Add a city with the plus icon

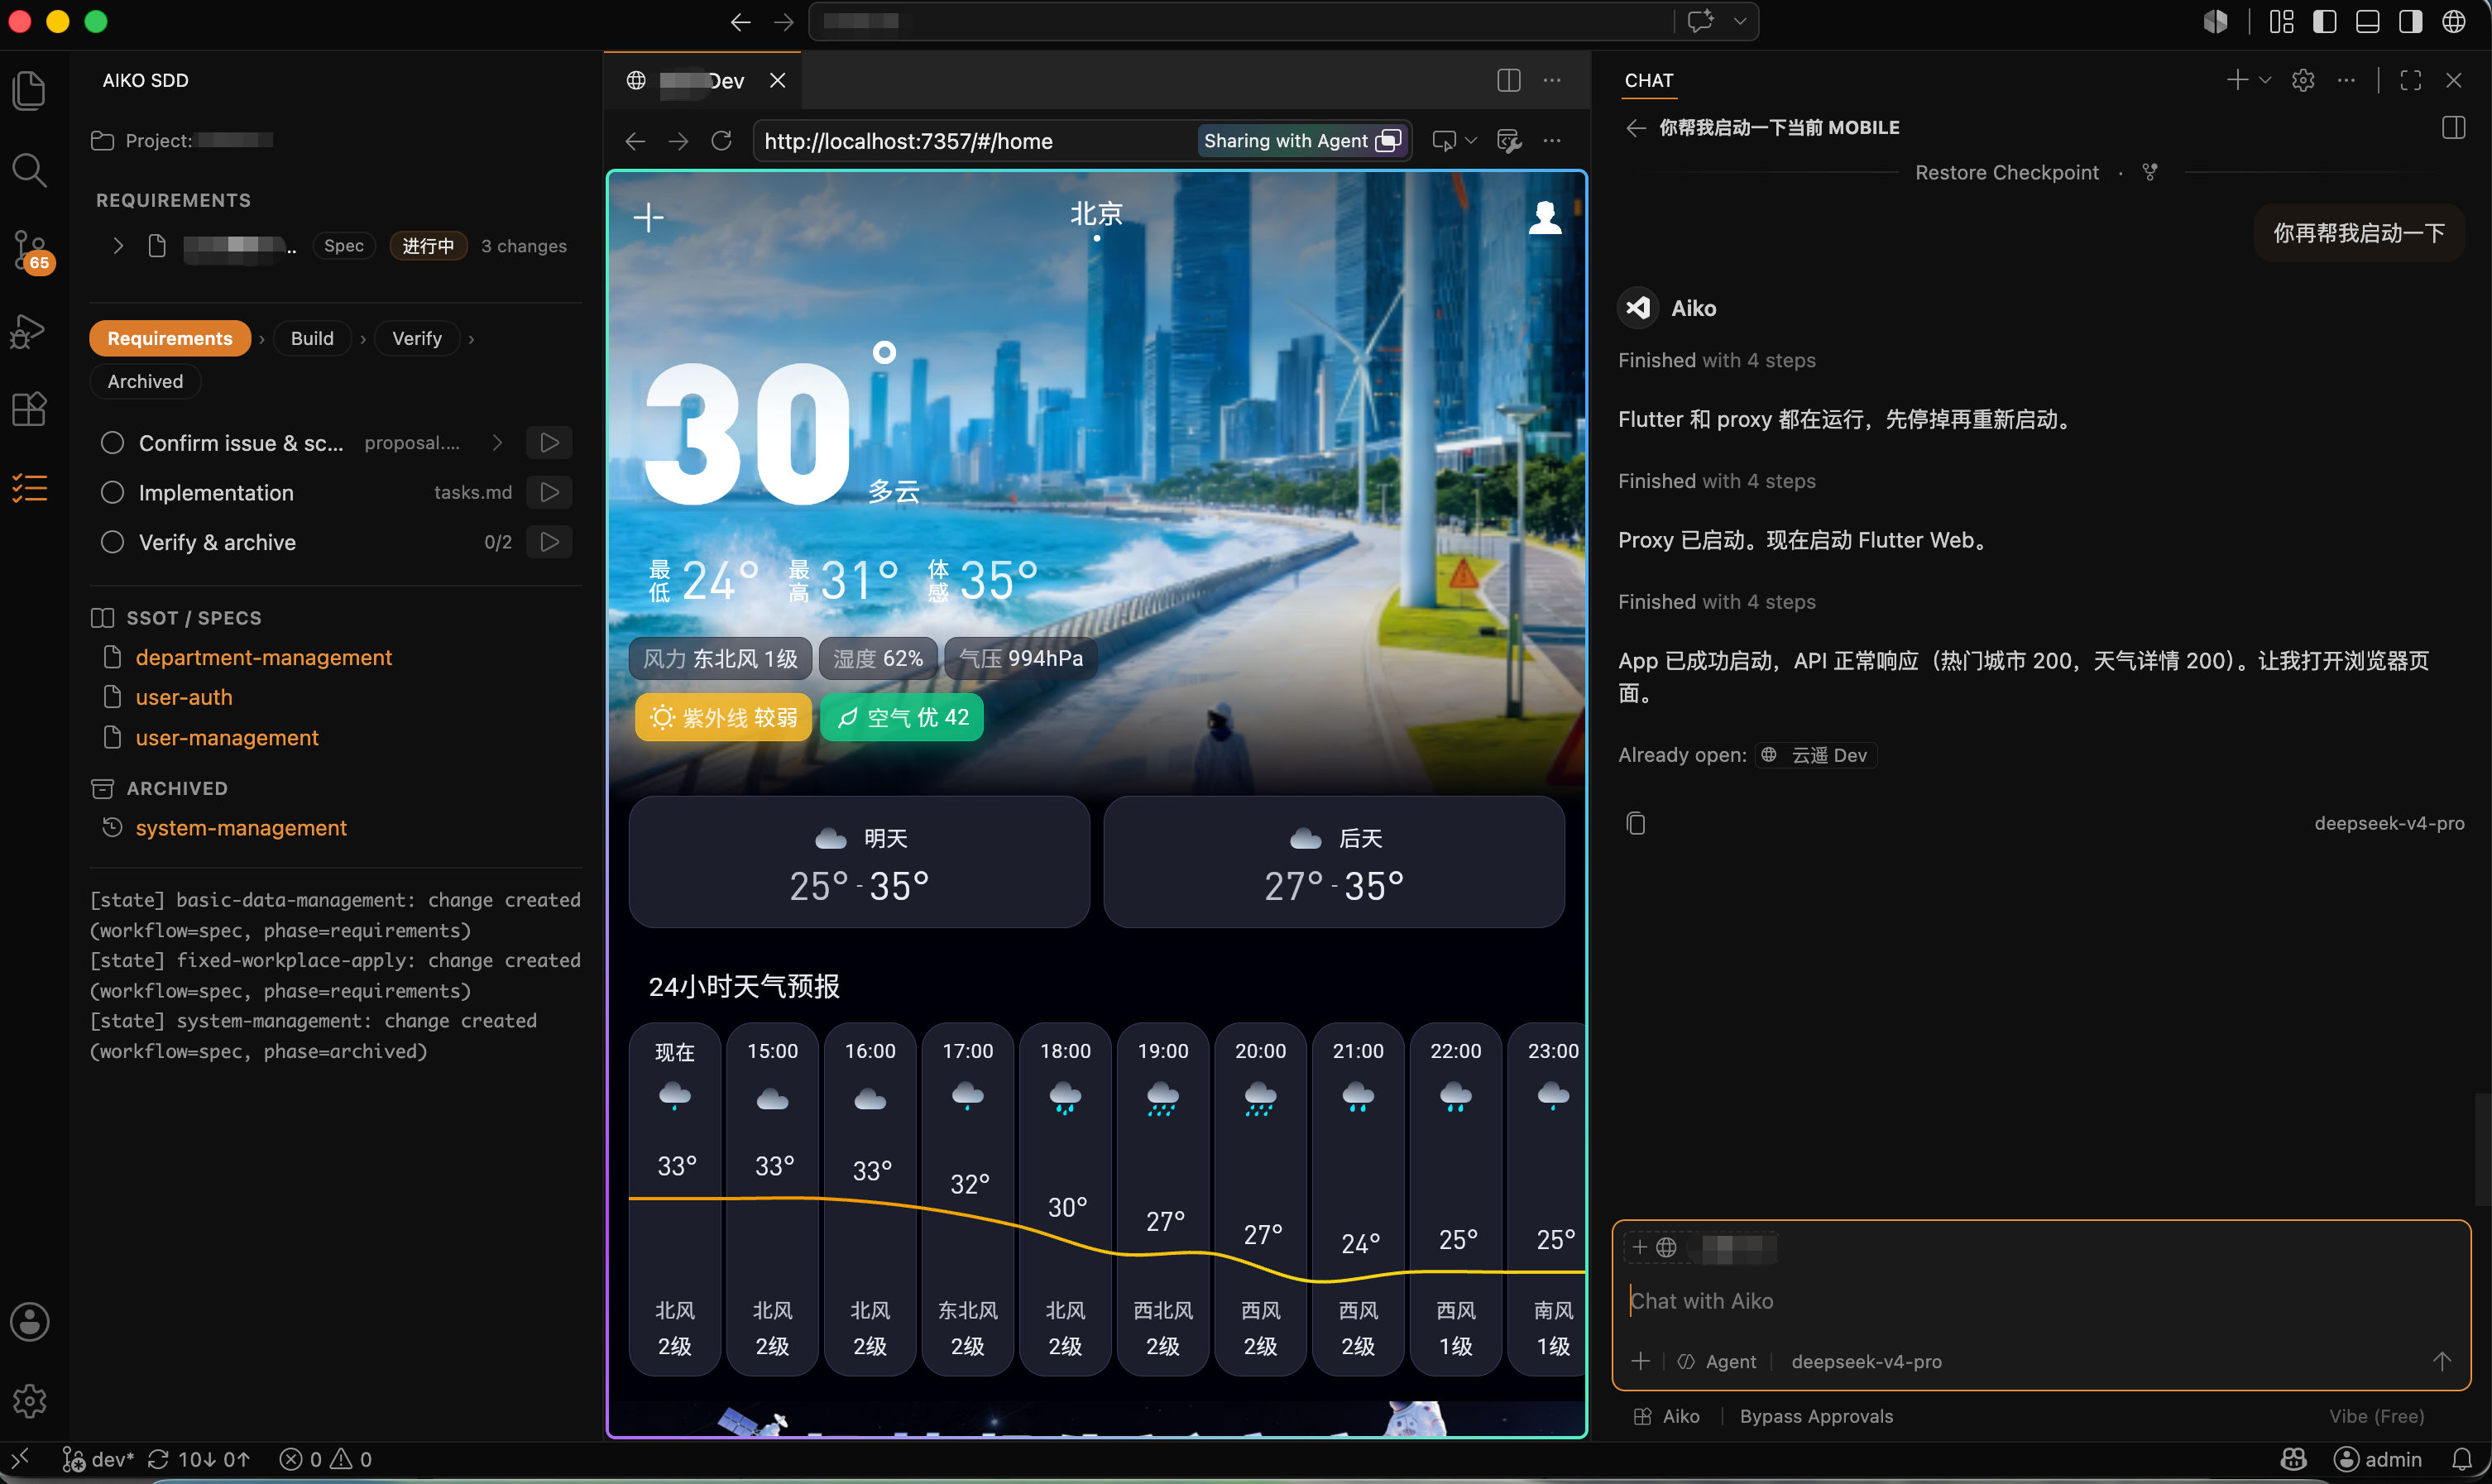tap(648, 217)
